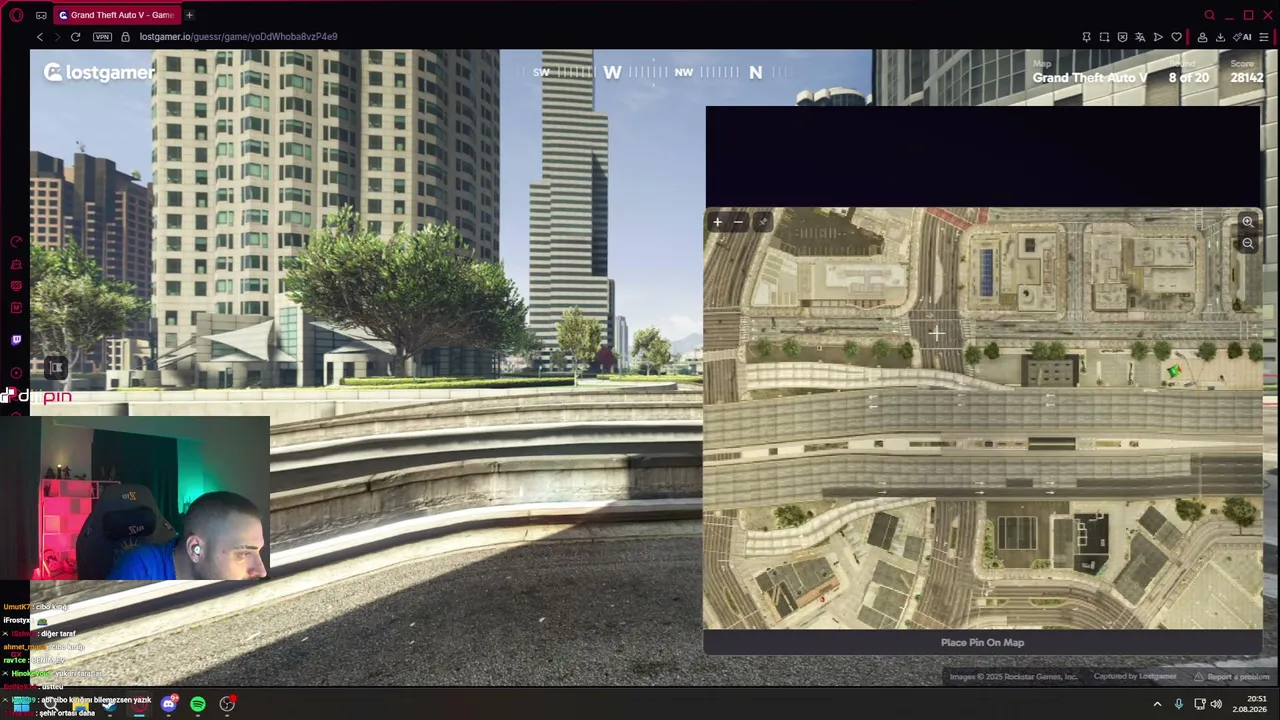The image size is (1280, 720).
Task: Click the W heading on the compass
Action: 612,72
